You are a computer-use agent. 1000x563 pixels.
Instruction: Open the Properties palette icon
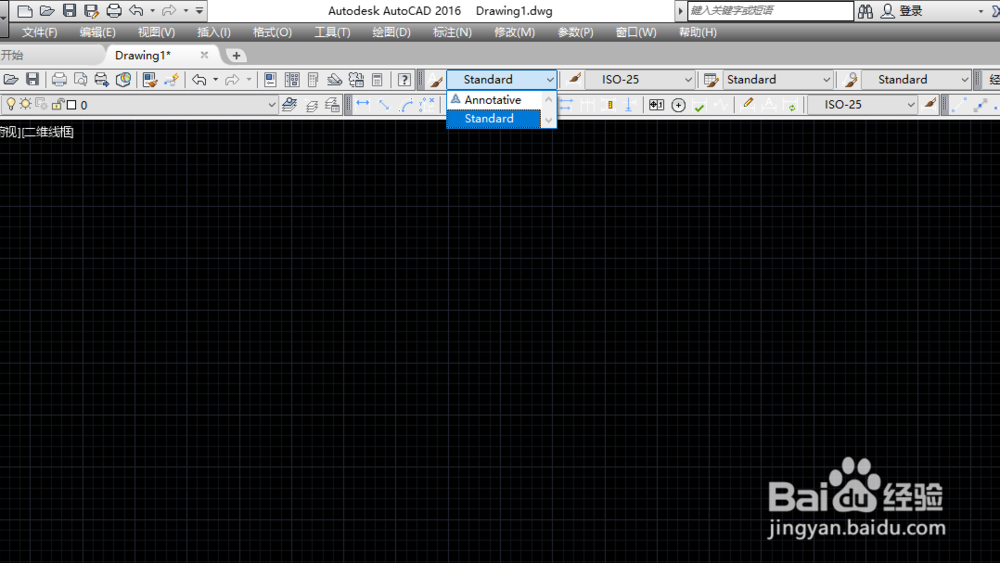tap(270, 80)
